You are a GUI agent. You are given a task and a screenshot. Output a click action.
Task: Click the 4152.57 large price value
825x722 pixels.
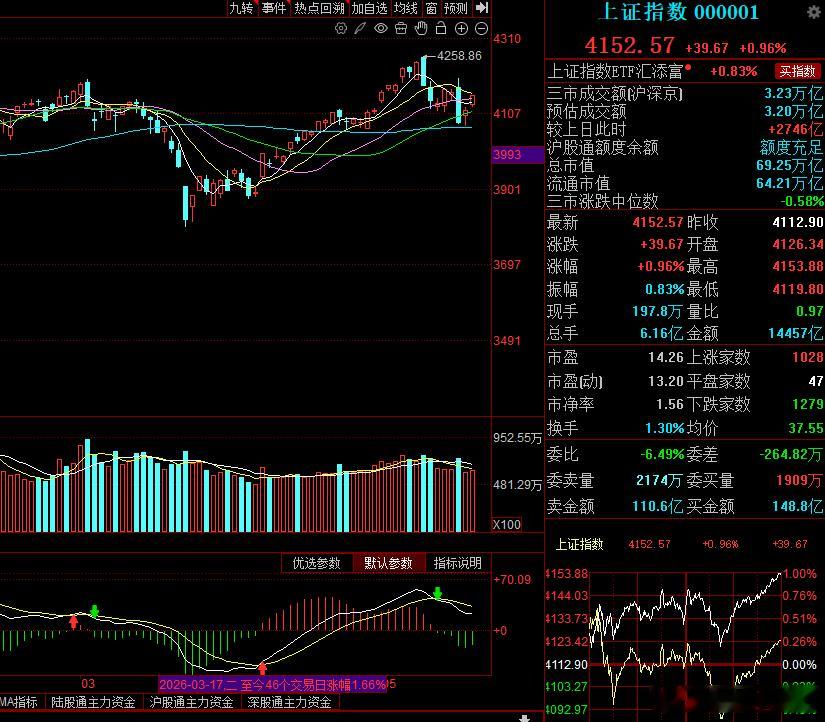pyautogui.click(x=629, y=45)
